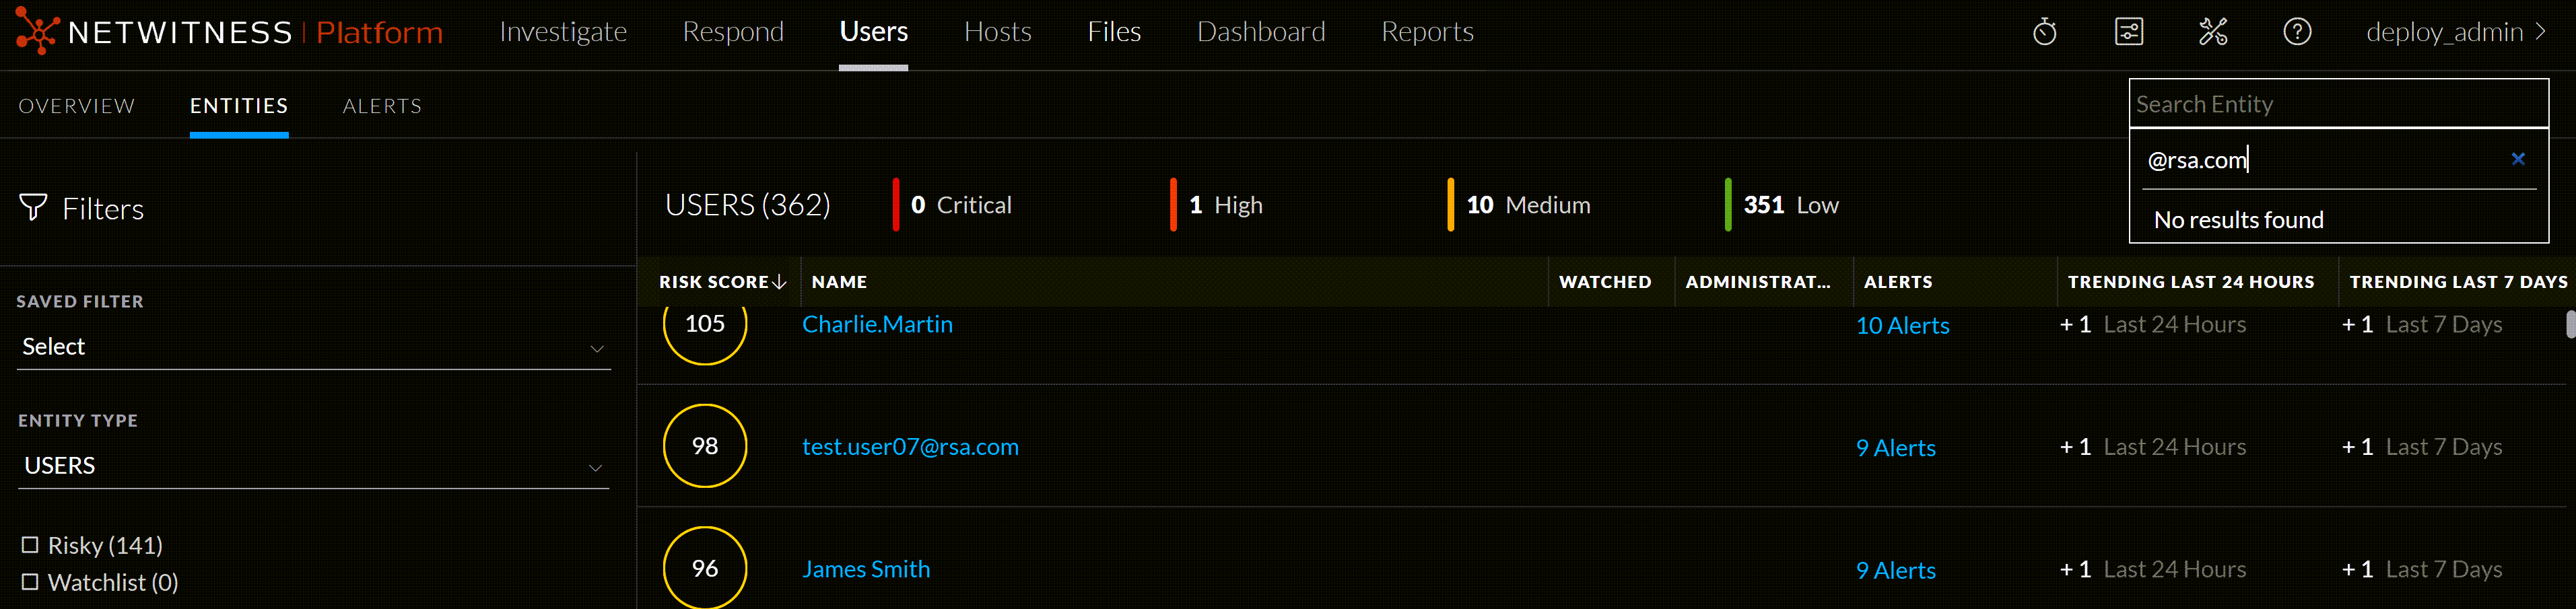Viewport: 2576px width, 609px height.
Task: Open the Configure settings icon
Action: 2129,32
